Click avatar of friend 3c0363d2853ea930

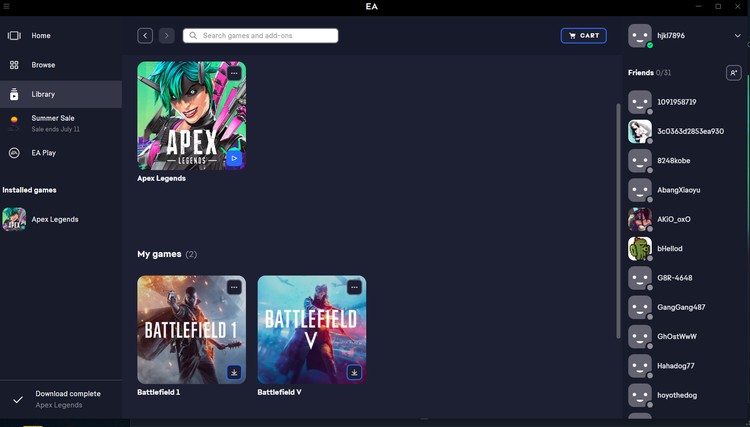[640, 131]
